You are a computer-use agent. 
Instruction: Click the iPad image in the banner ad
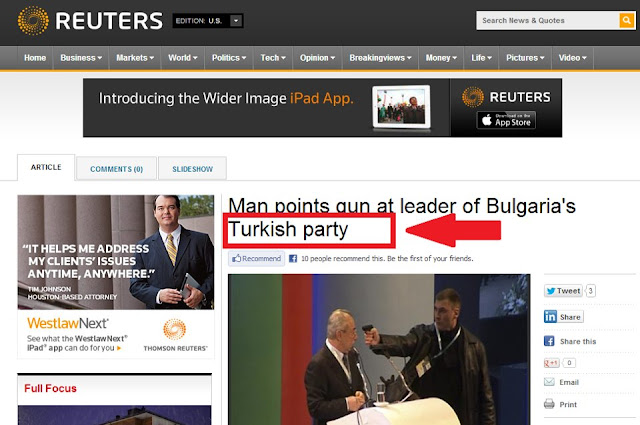pos(401,107)
